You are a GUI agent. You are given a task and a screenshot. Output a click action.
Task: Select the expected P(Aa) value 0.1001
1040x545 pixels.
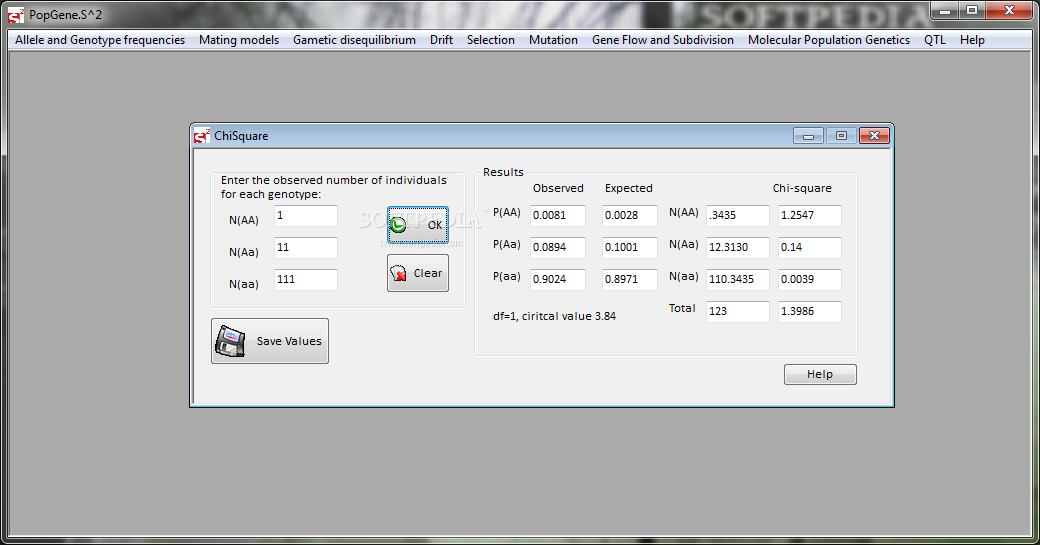tap(629, 247)
